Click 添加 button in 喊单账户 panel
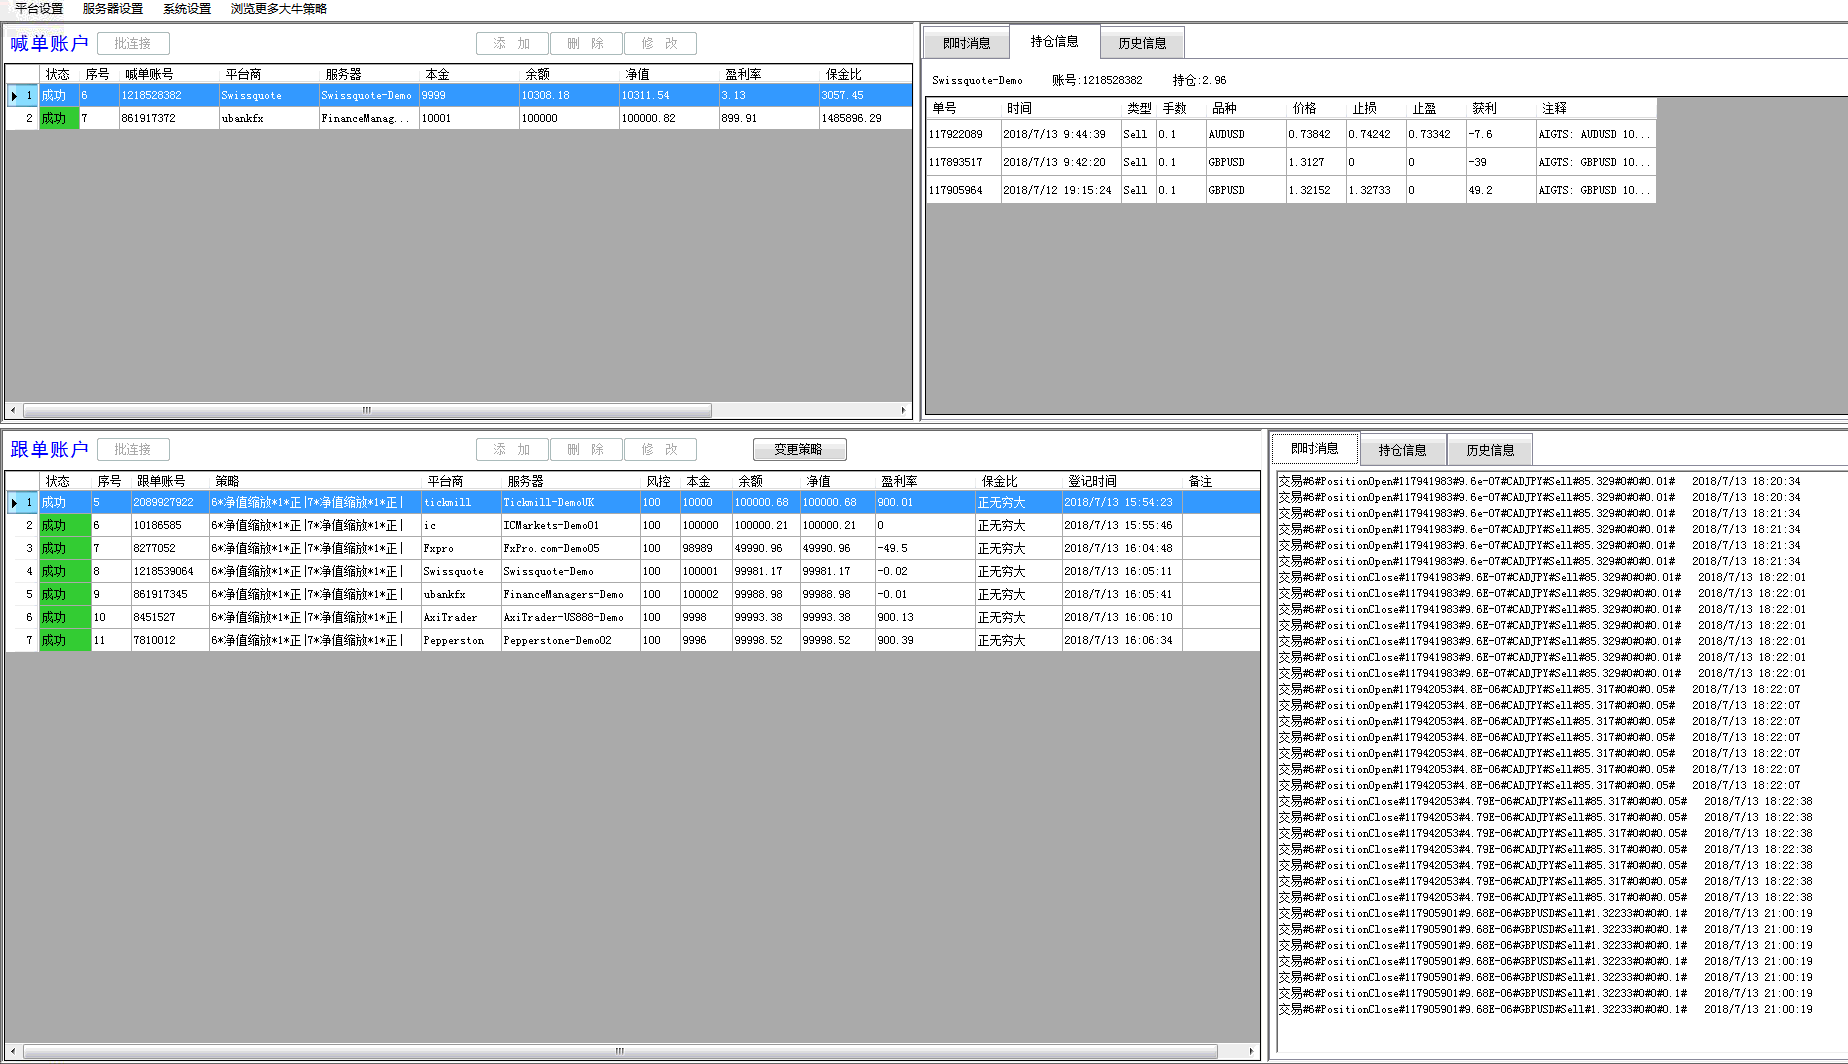Image resolution: width=1848 pixels, height=1064 pixels. [x=512, y=44]
